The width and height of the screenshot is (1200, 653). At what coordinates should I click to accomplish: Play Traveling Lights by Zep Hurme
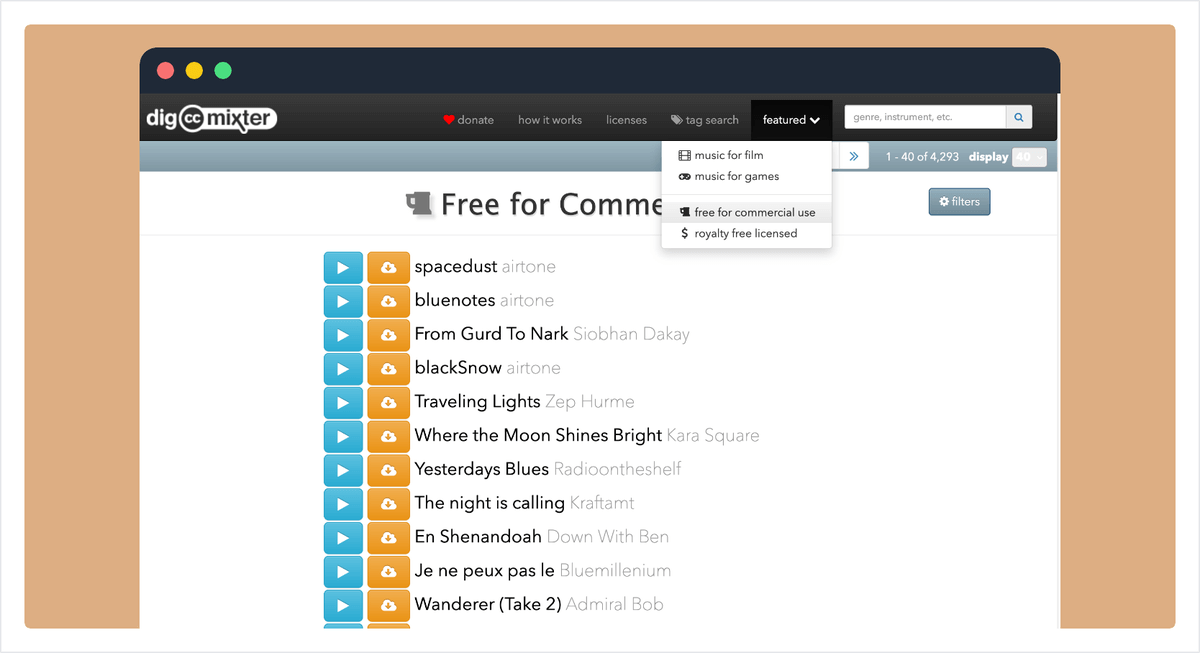[343, 402]
